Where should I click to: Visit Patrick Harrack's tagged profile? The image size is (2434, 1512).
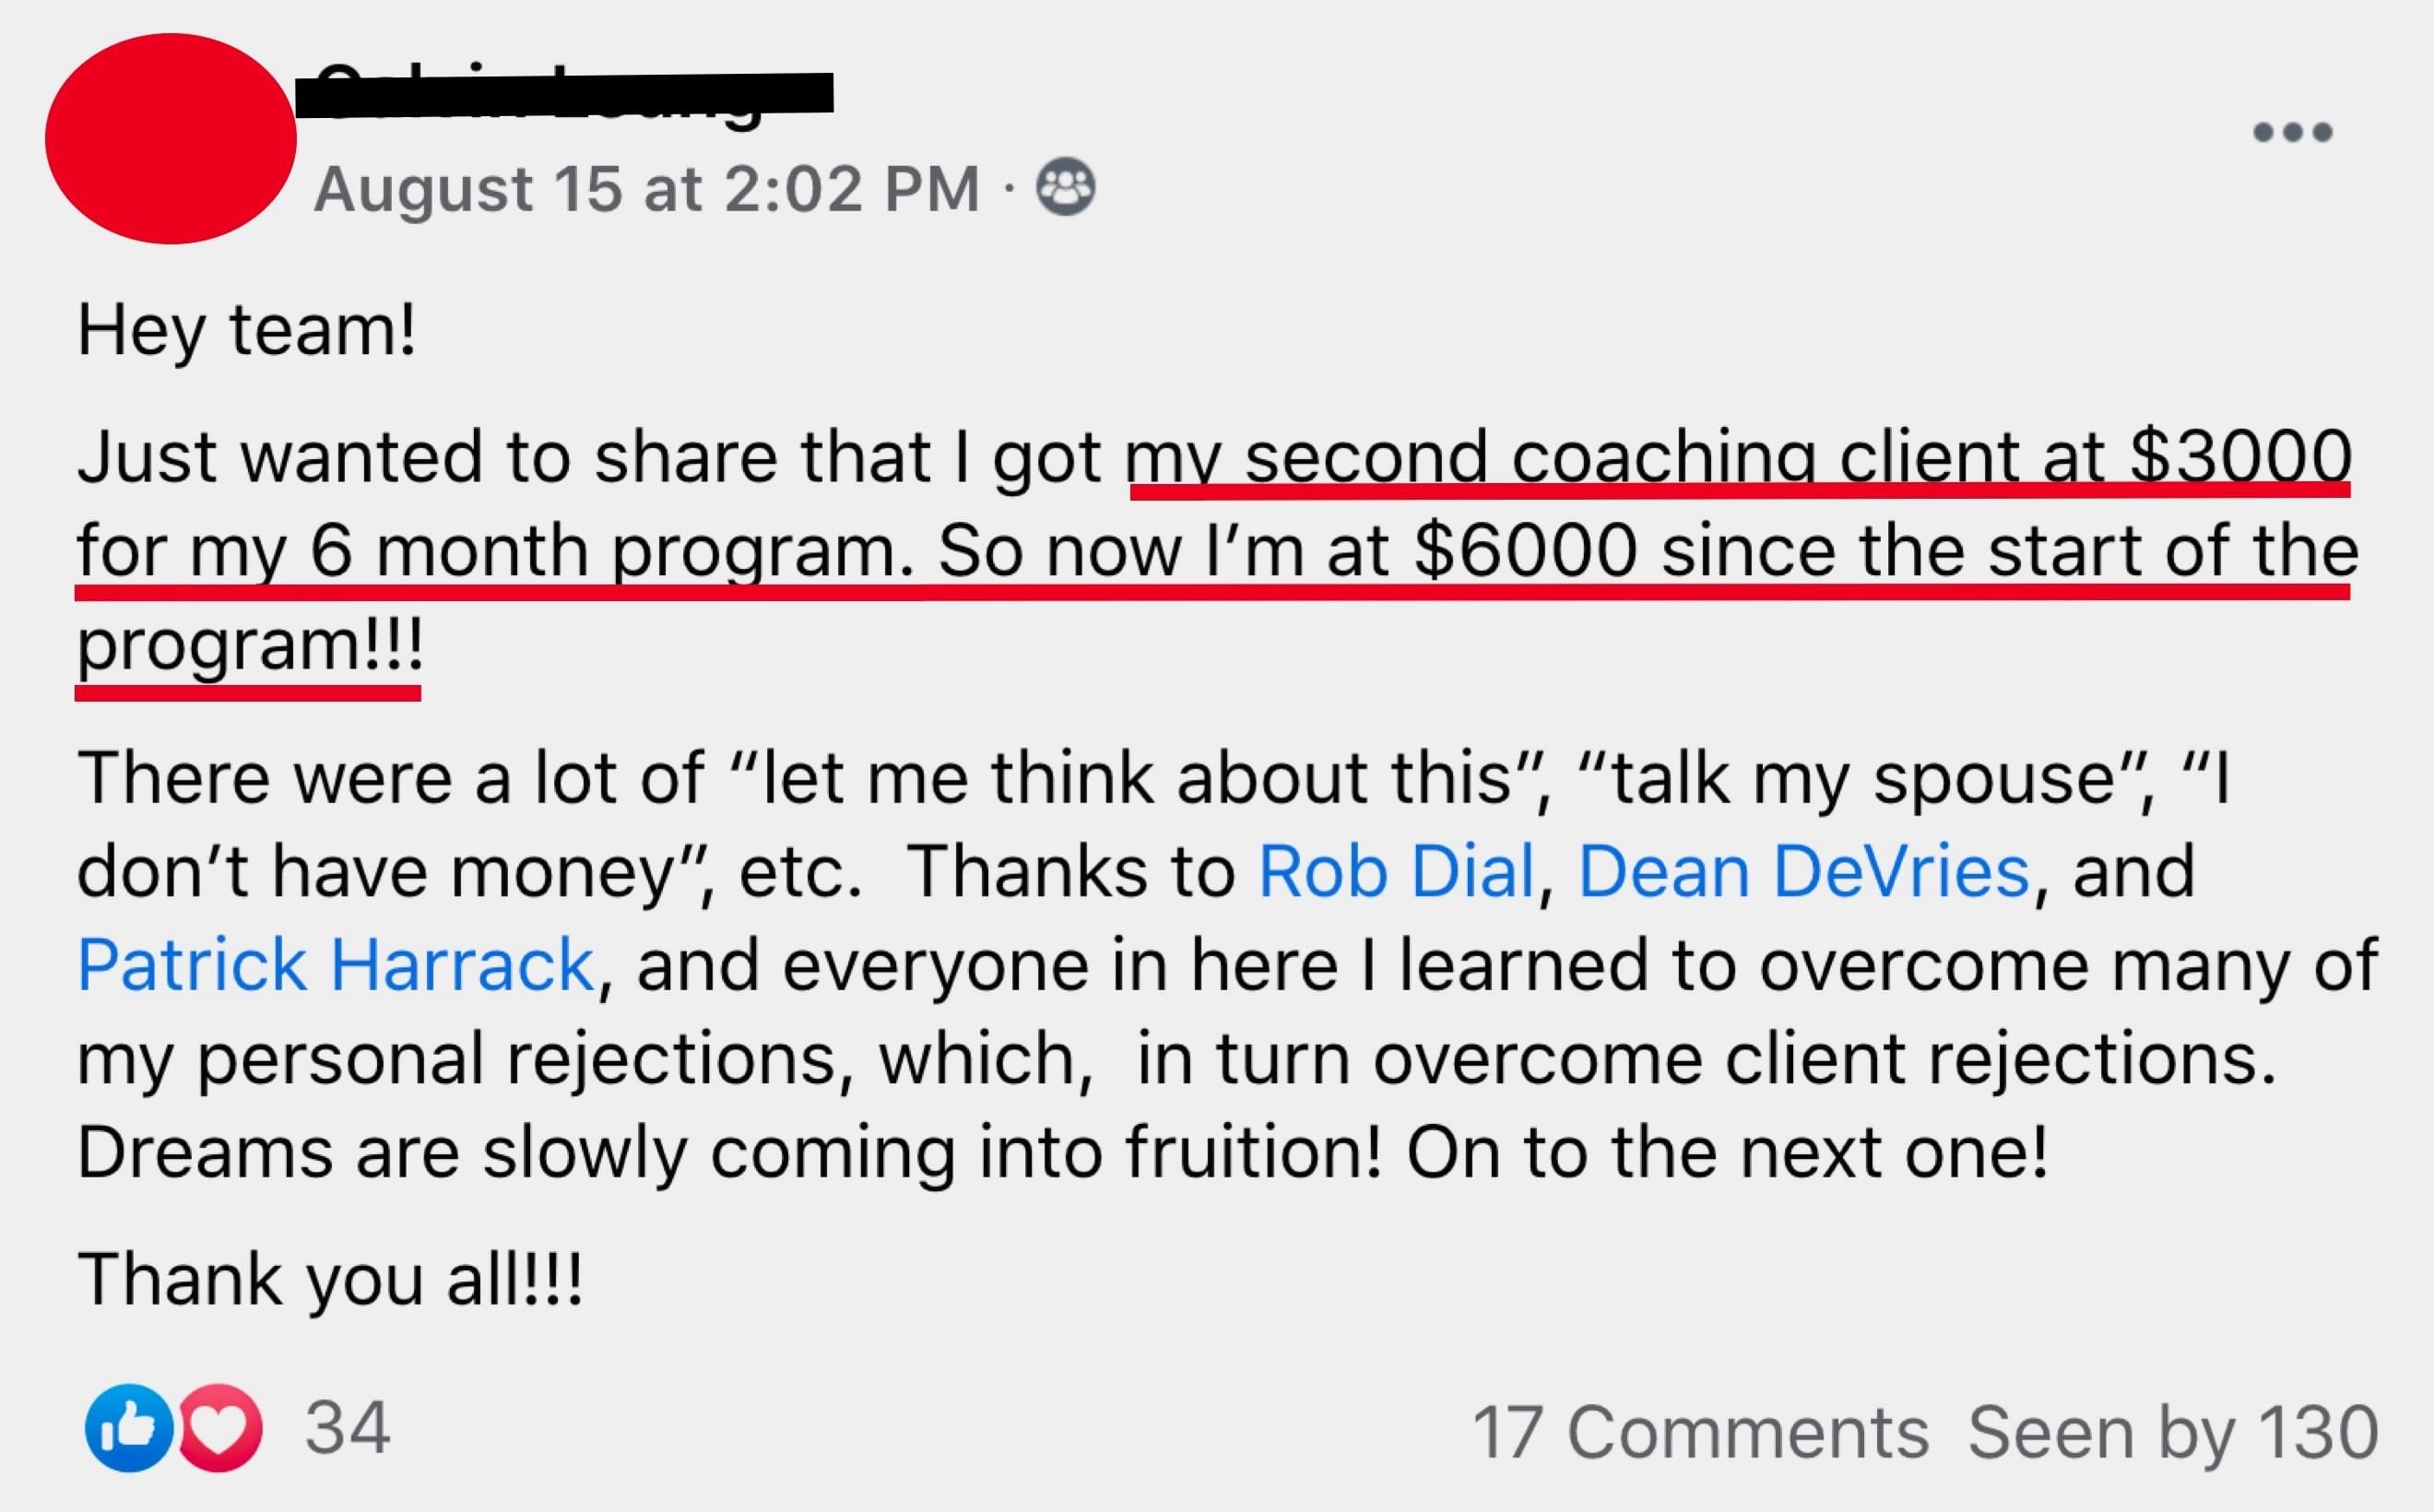pos(336,965)
